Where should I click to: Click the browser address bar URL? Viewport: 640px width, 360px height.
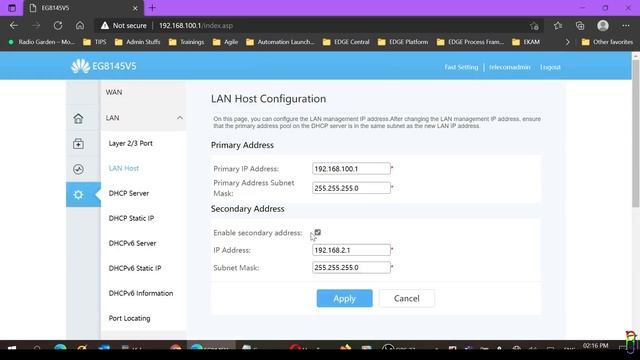(196, 25)
